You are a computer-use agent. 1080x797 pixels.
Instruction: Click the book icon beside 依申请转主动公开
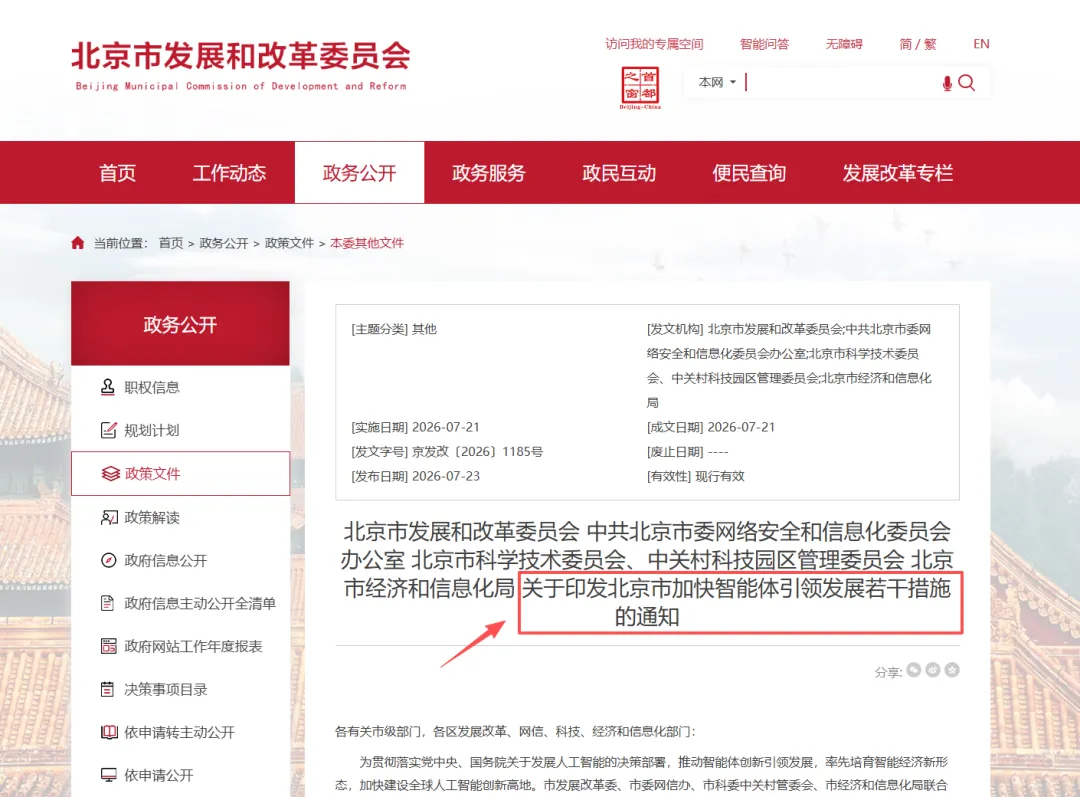click(110, 732)
